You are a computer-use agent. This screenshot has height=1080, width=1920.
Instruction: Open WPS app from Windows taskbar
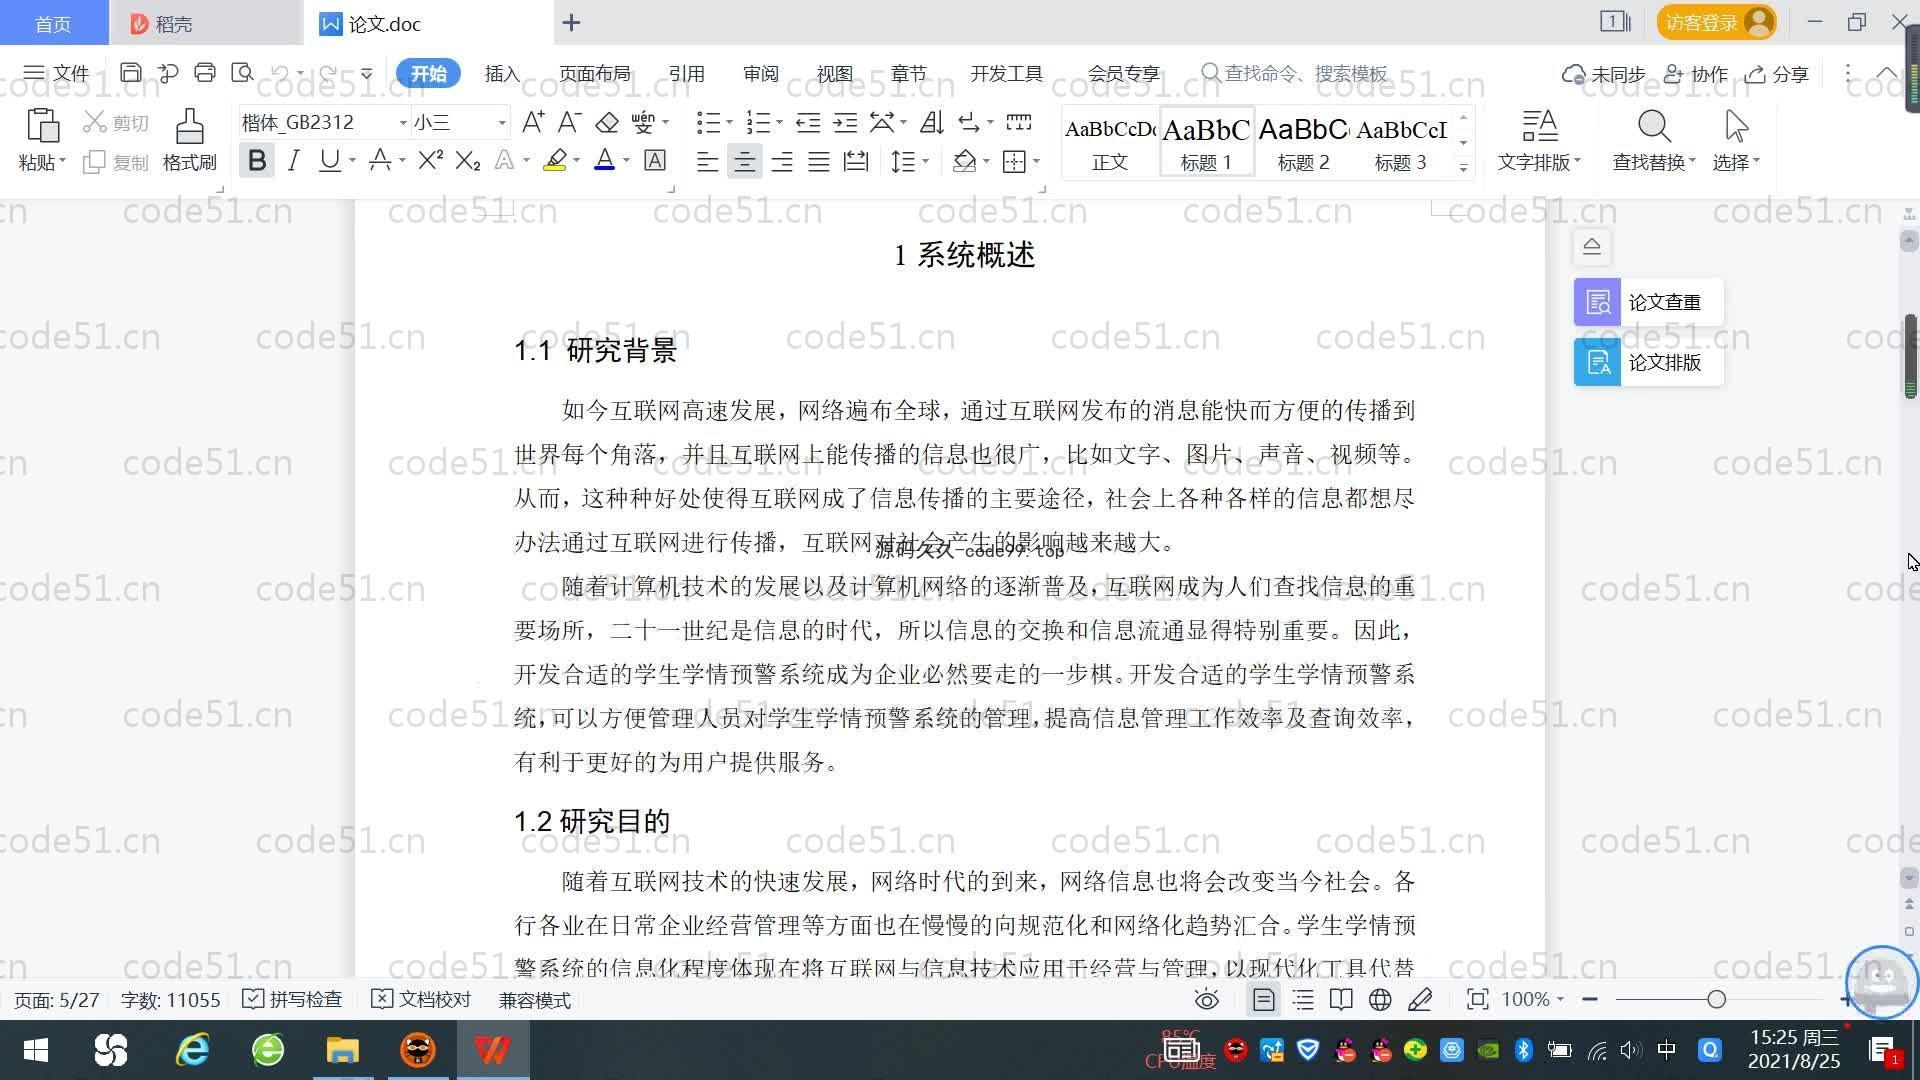(x=493, y=1050)
